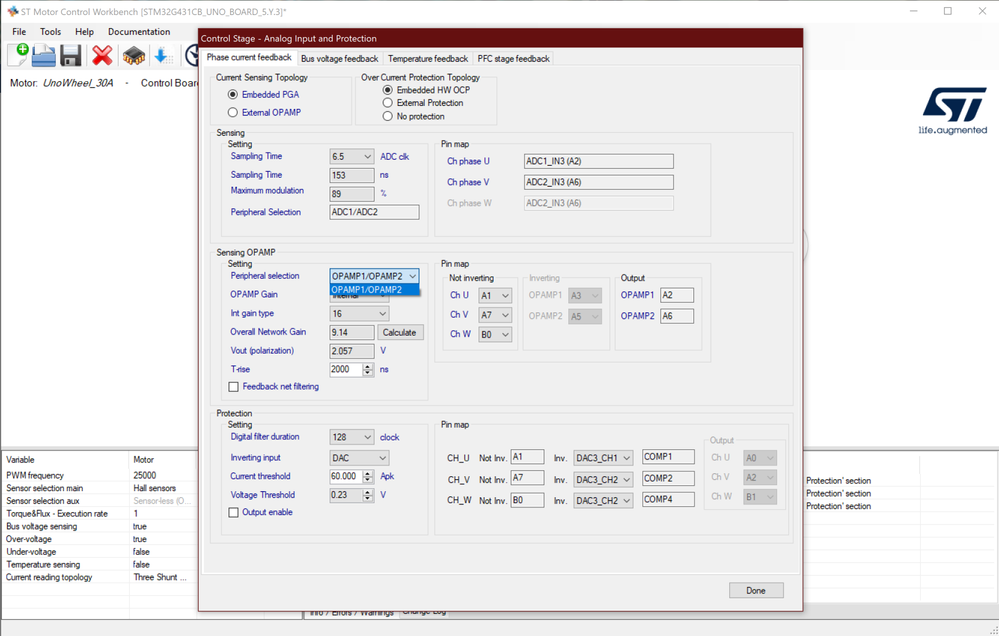This screenshot has width=999, height=636.
Task: Open the Tools menu
Action: coord(50,31)
